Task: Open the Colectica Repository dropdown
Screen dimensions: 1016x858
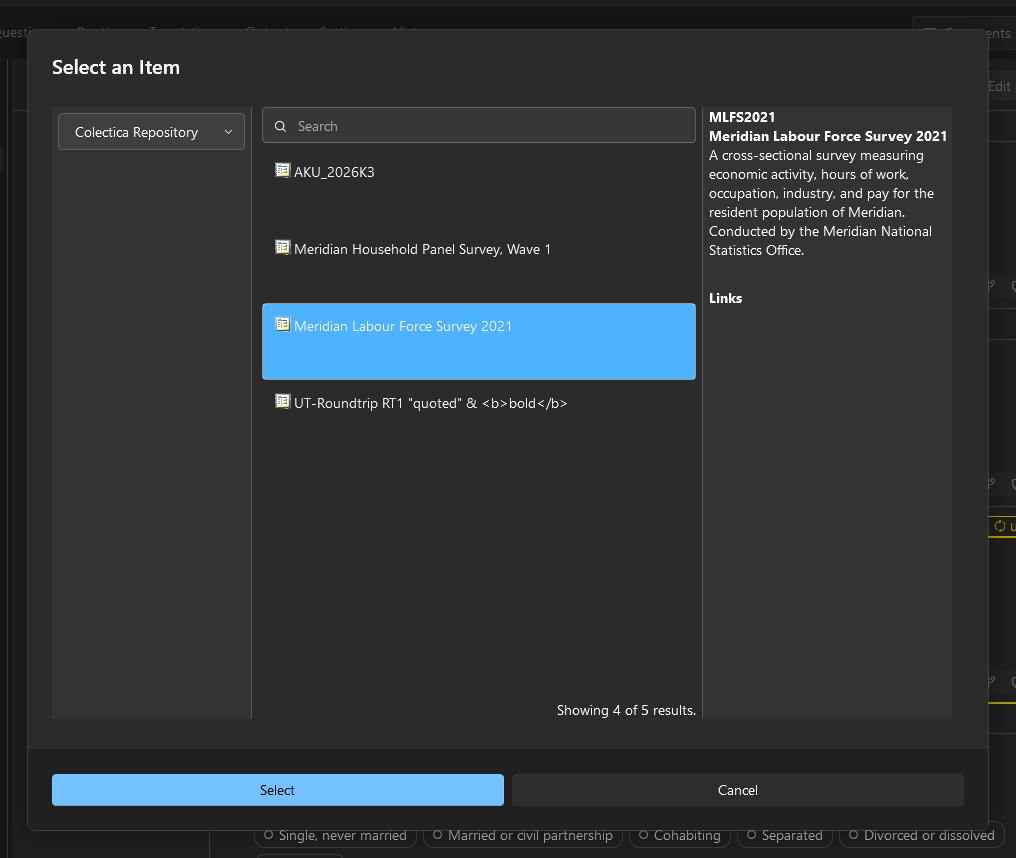Action: (151, 132)
